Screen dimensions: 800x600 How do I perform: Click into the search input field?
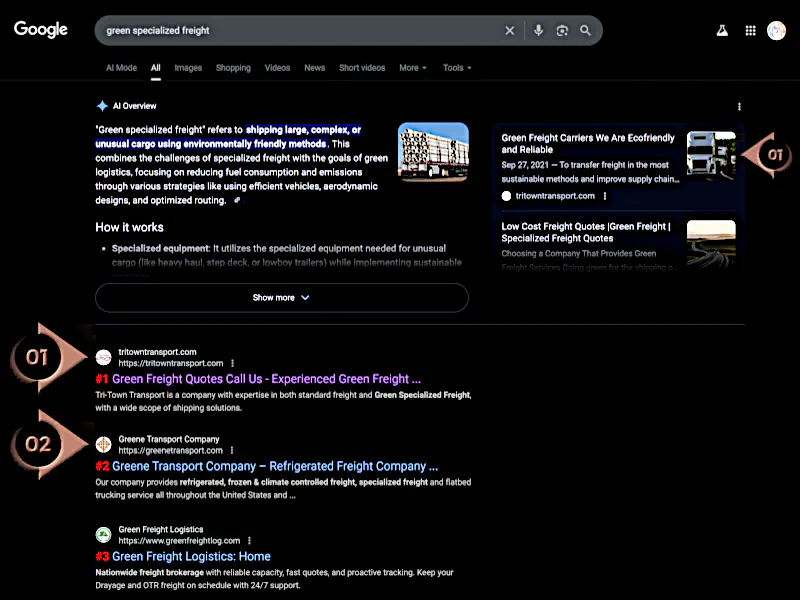300,31
